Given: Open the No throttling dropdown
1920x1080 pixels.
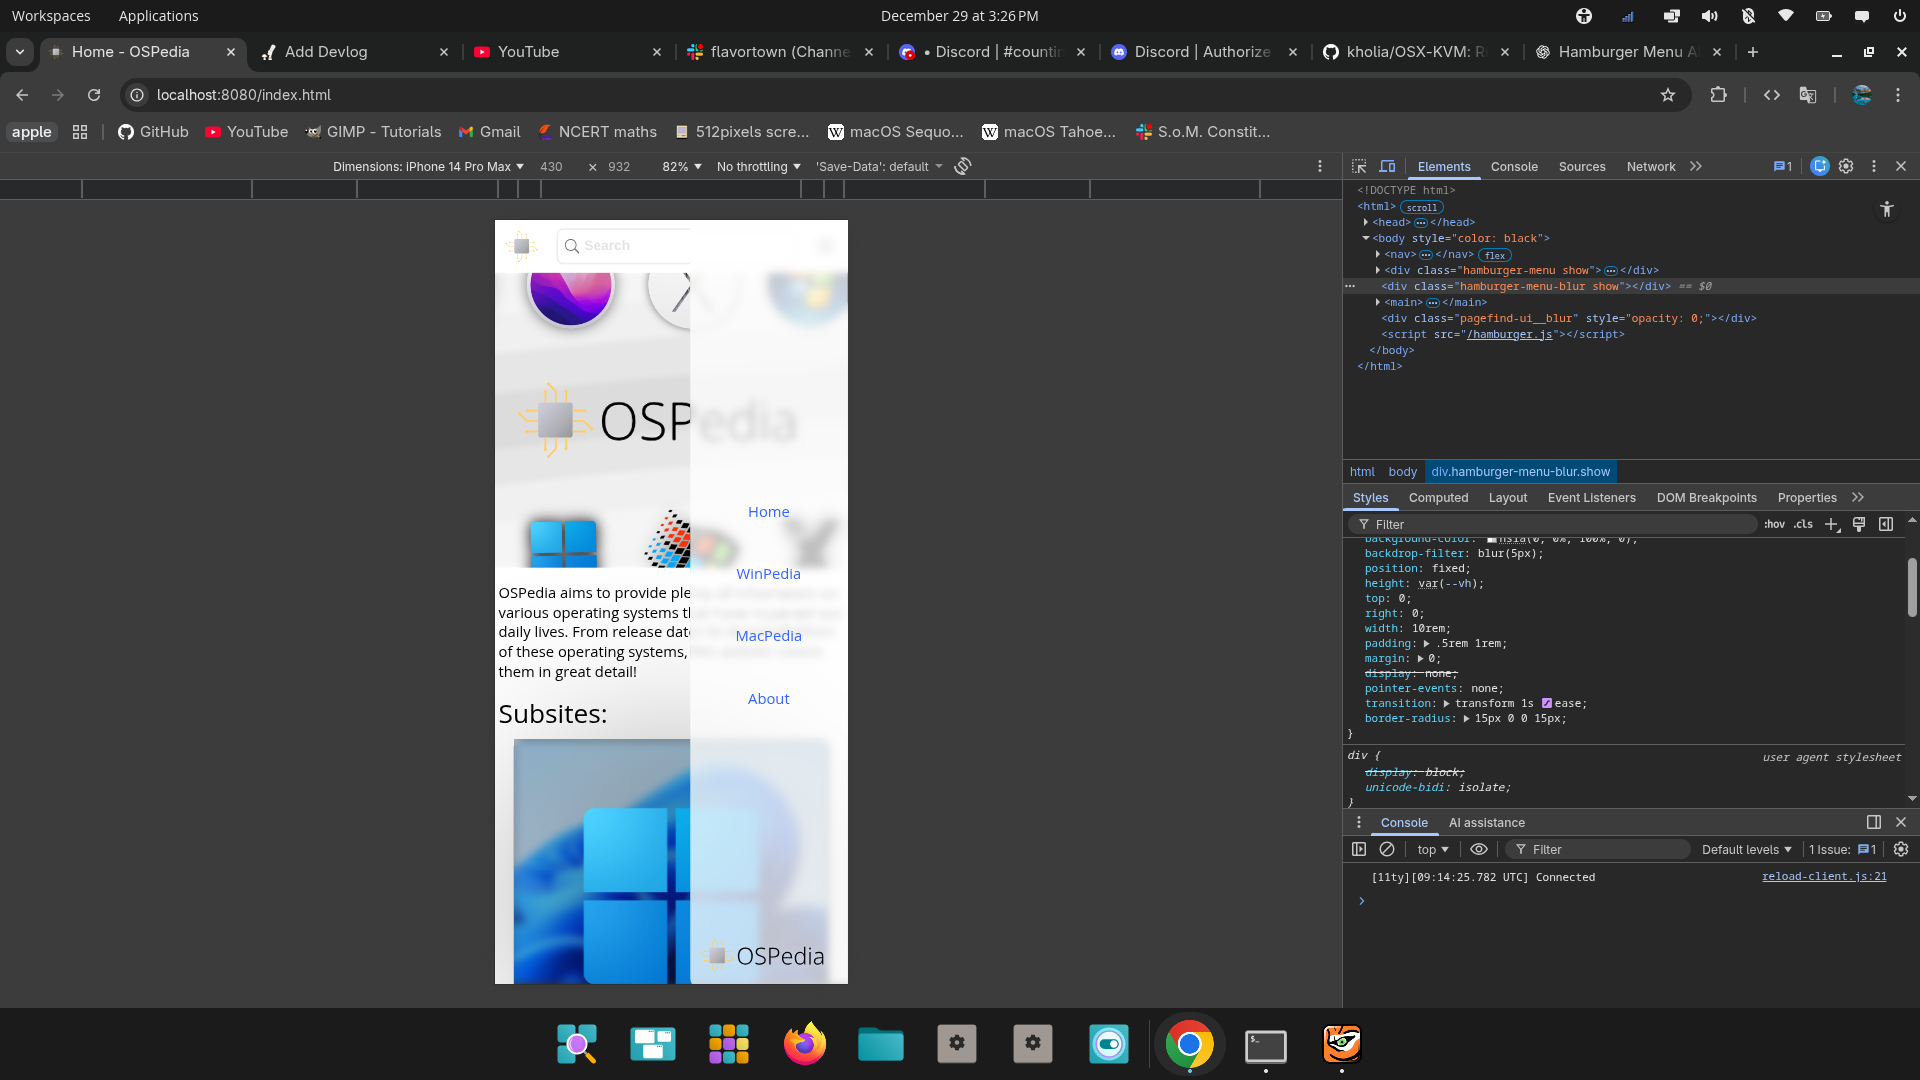Looking at the screenshot, I should pyautogui.click(x=758, y=167).
